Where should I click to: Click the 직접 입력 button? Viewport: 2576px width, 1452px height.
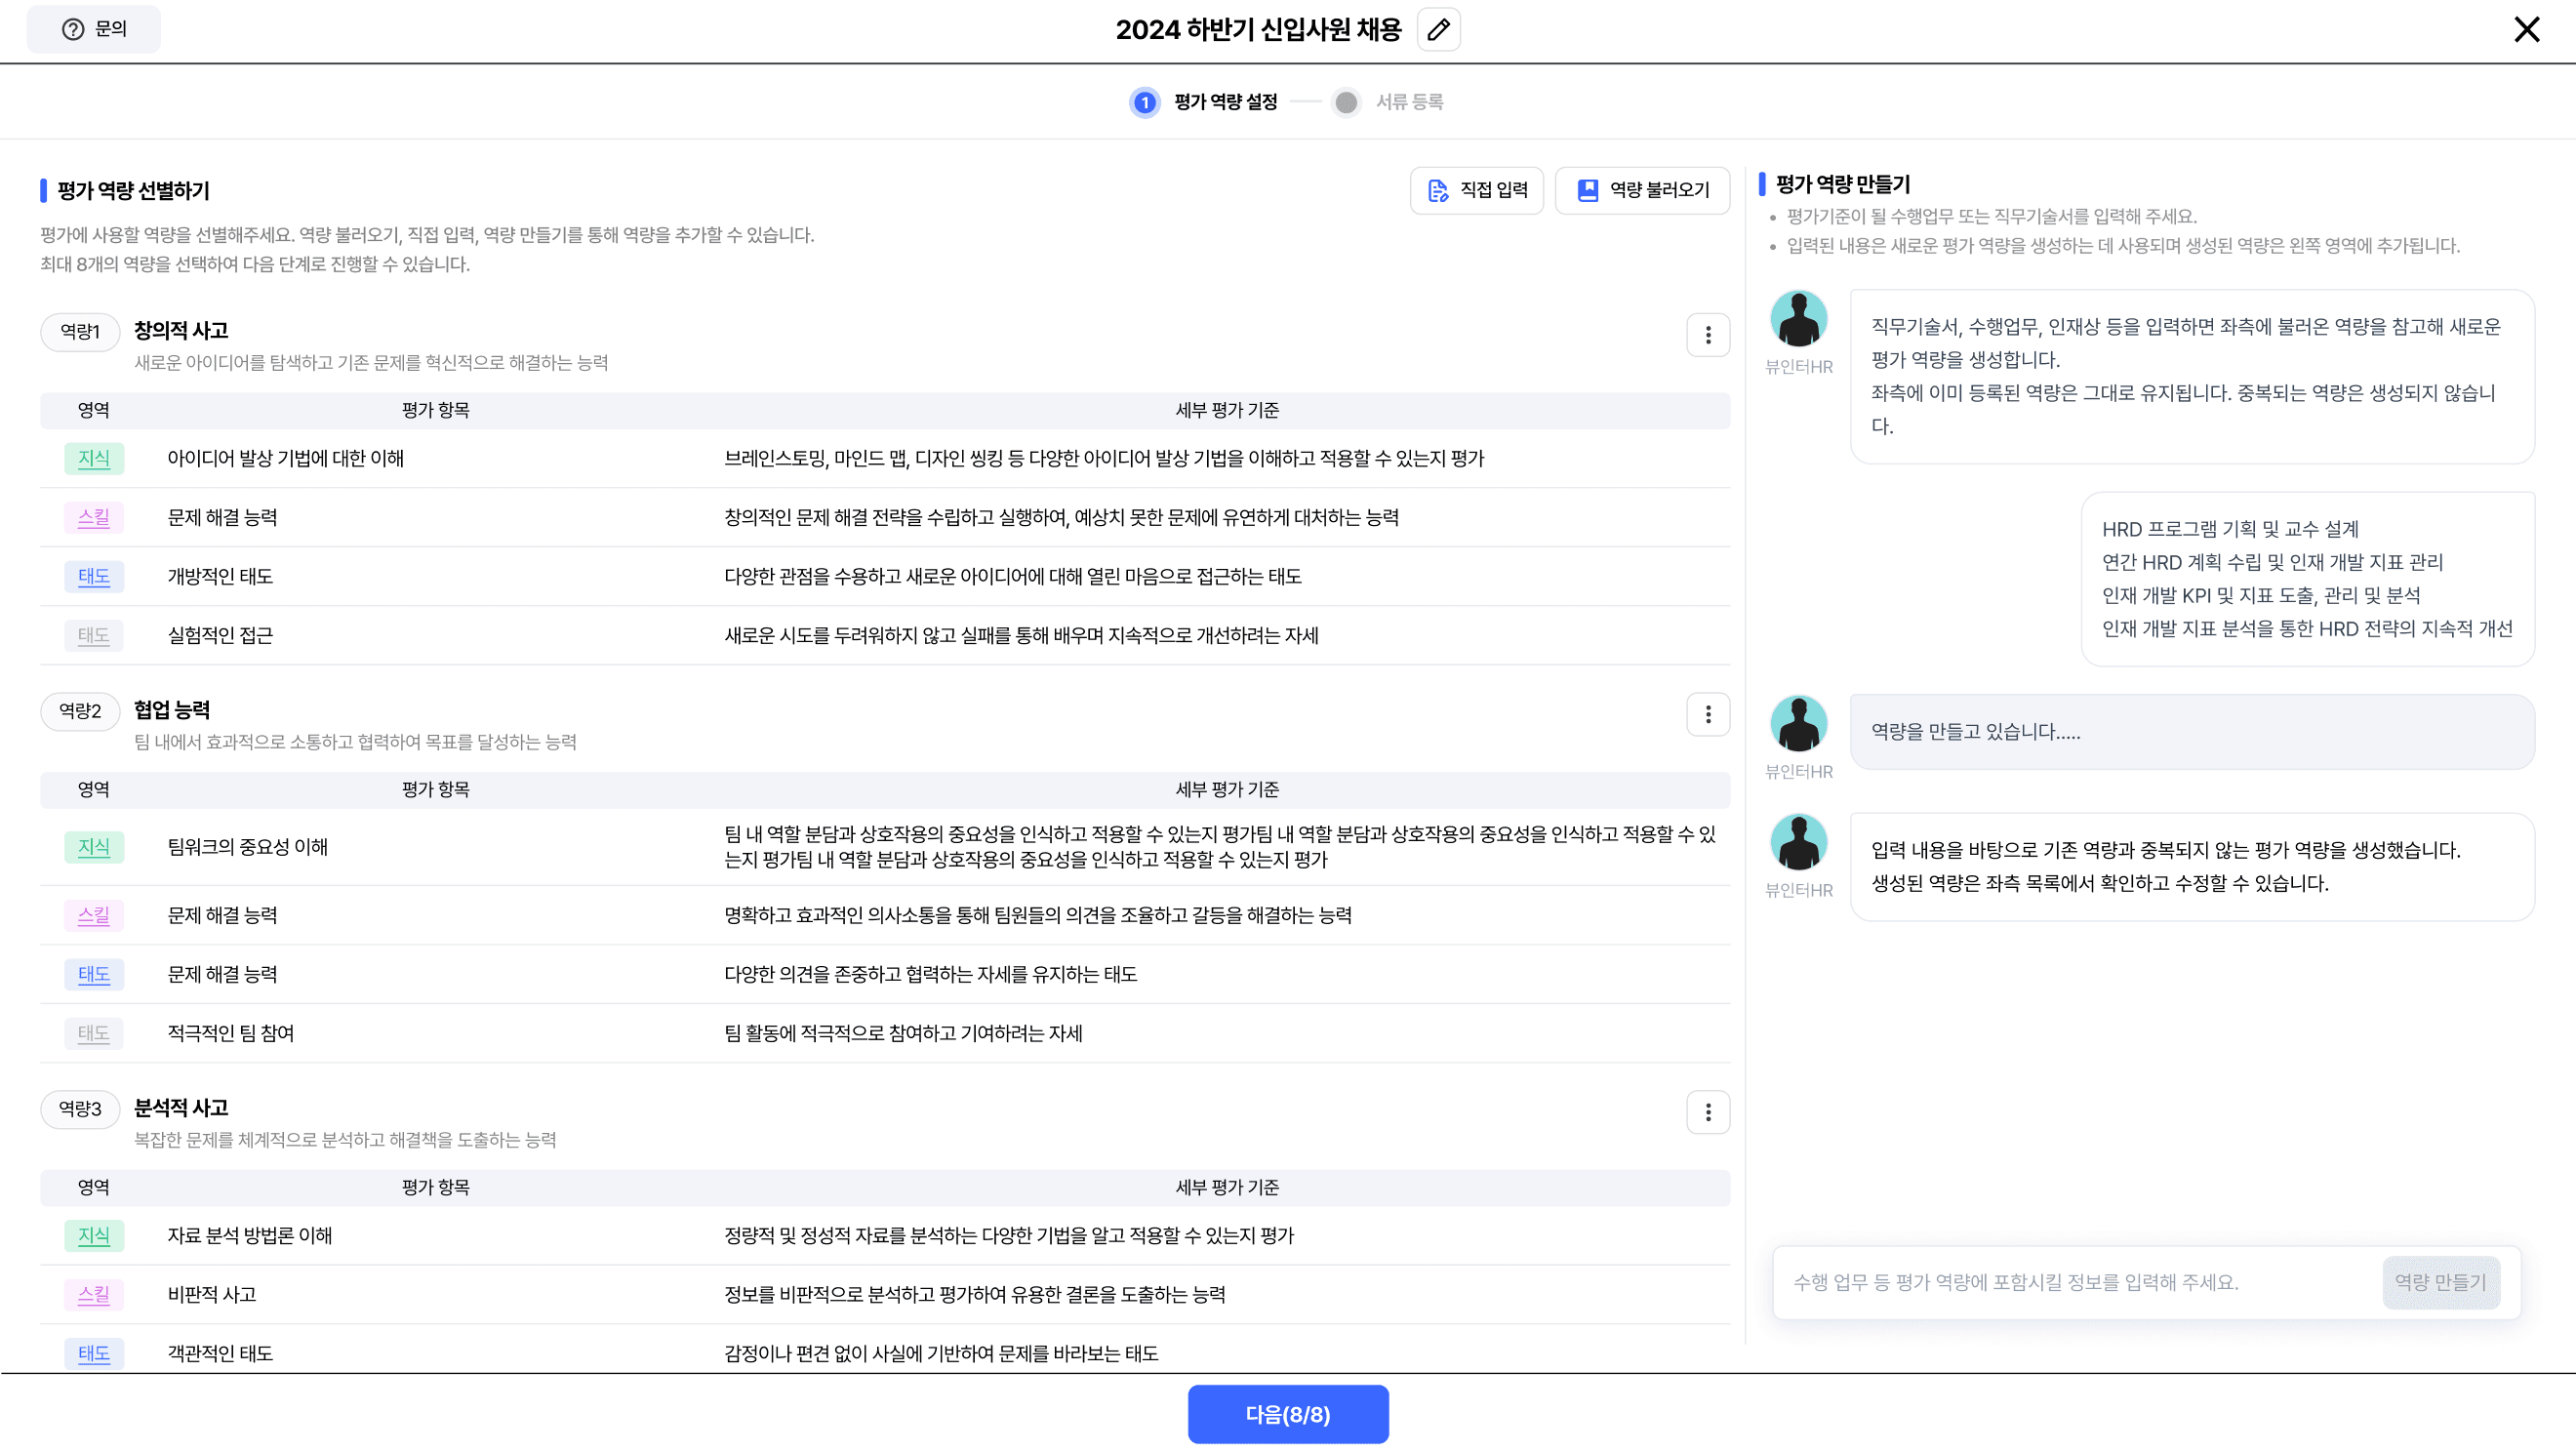pos(1477,190)
